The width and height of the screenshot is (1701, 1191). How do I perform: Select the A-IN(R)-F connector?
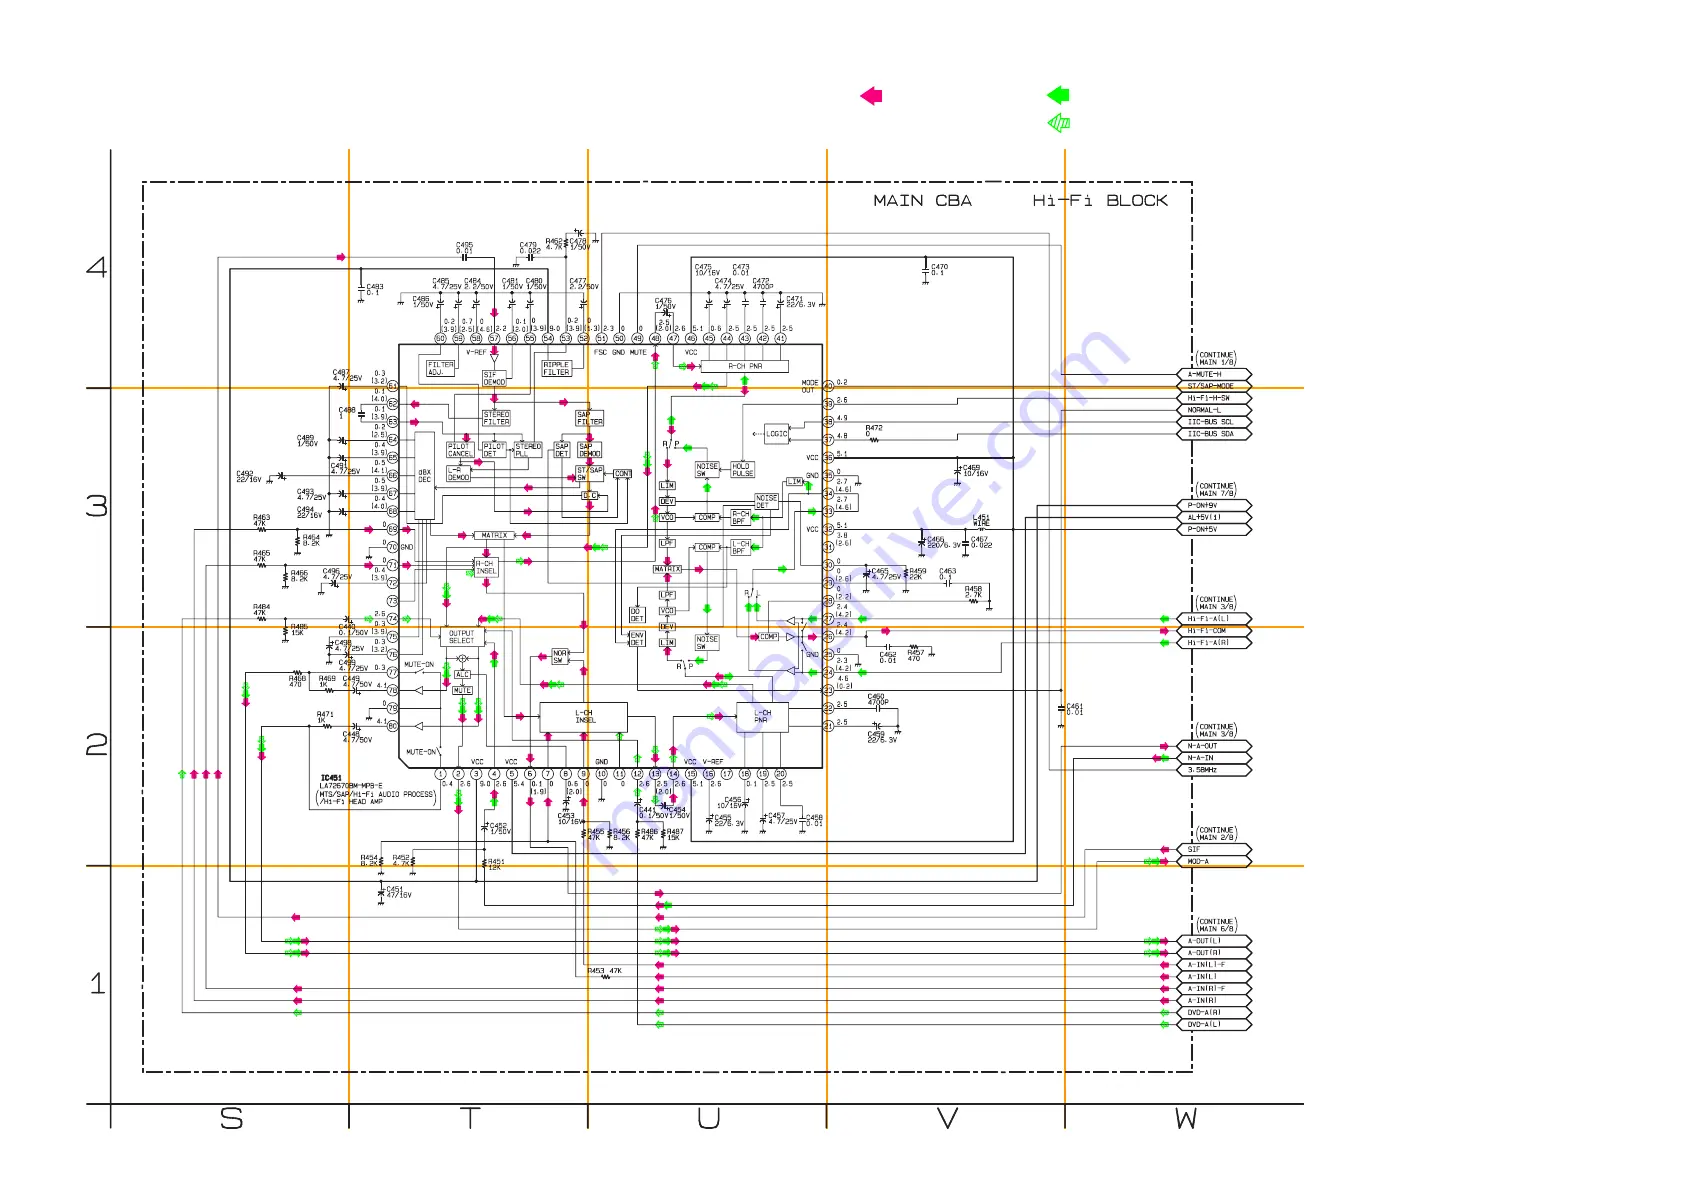point(1213,989)
